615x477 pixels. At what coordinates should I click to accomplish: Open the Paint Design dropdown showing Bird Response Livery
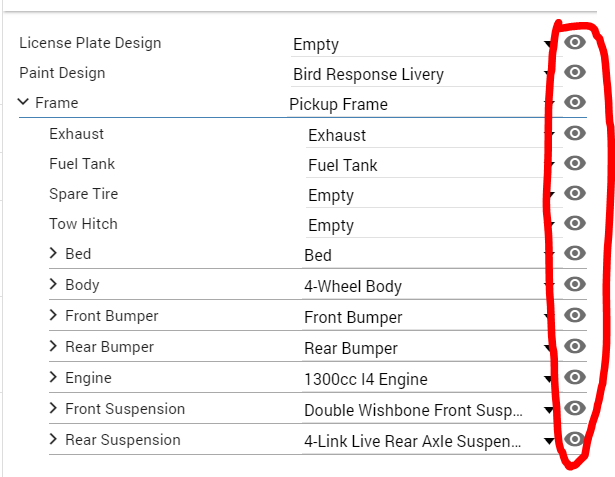423,74
